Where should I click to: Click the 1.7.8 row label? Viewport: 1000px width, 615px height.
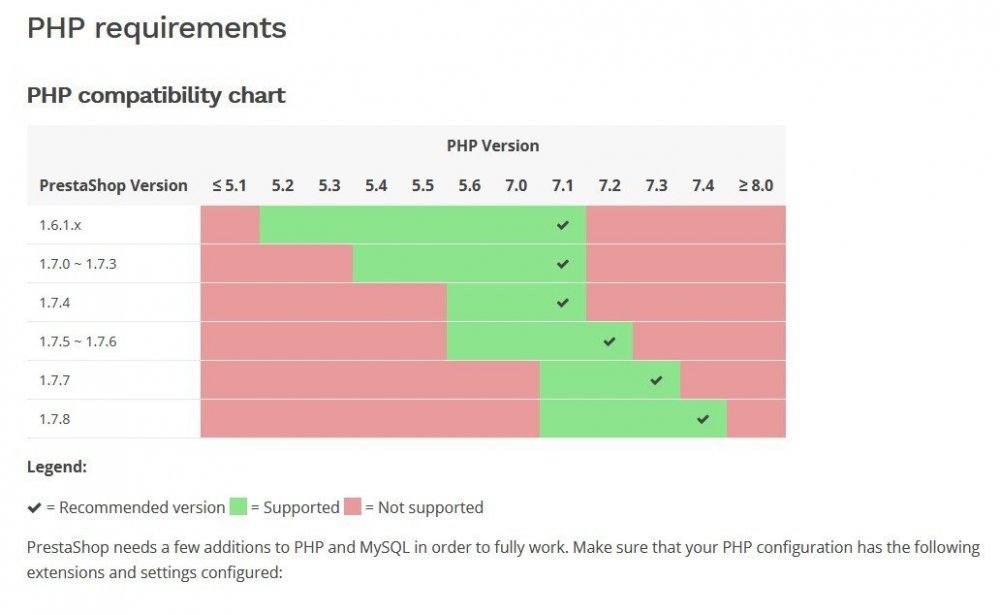coord(55,419)
